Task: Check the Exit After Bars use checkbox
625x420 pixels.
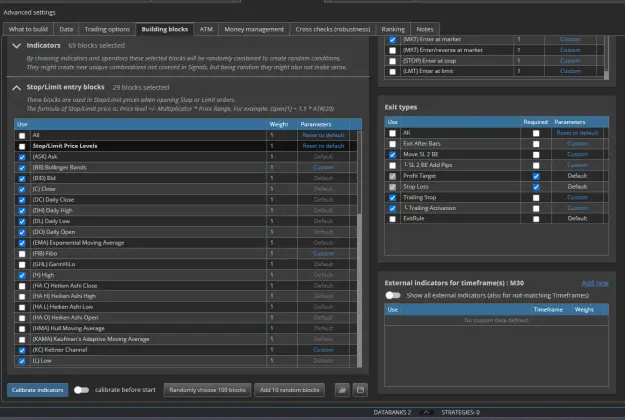Action: [393, 144]
